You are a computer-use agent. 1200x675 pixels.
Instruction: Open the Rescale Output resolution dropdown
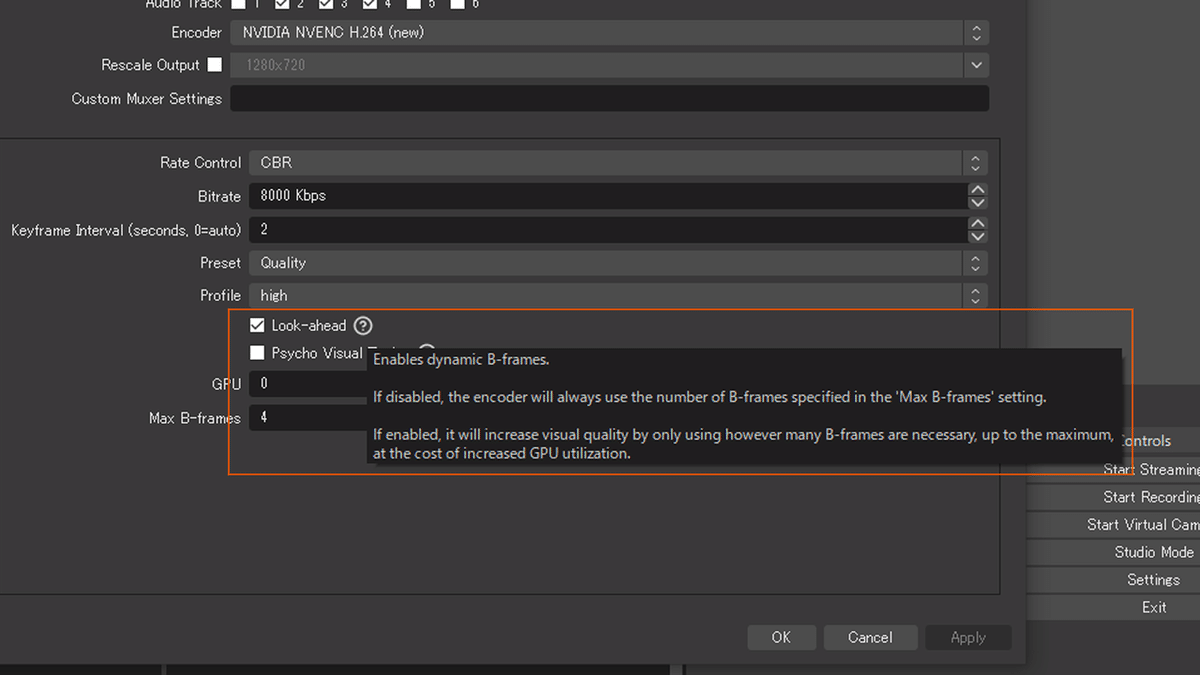pos(609,65)
